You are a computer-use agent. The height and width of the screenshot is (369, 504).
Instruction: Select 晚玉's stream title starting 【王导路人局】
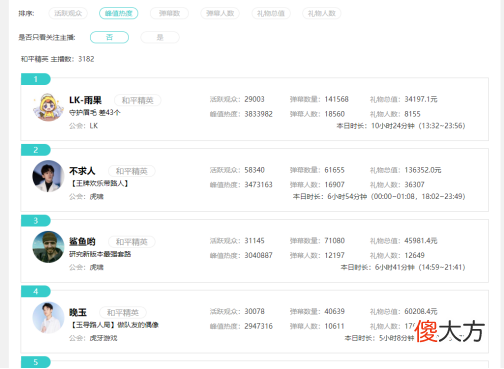pos(114,325)
